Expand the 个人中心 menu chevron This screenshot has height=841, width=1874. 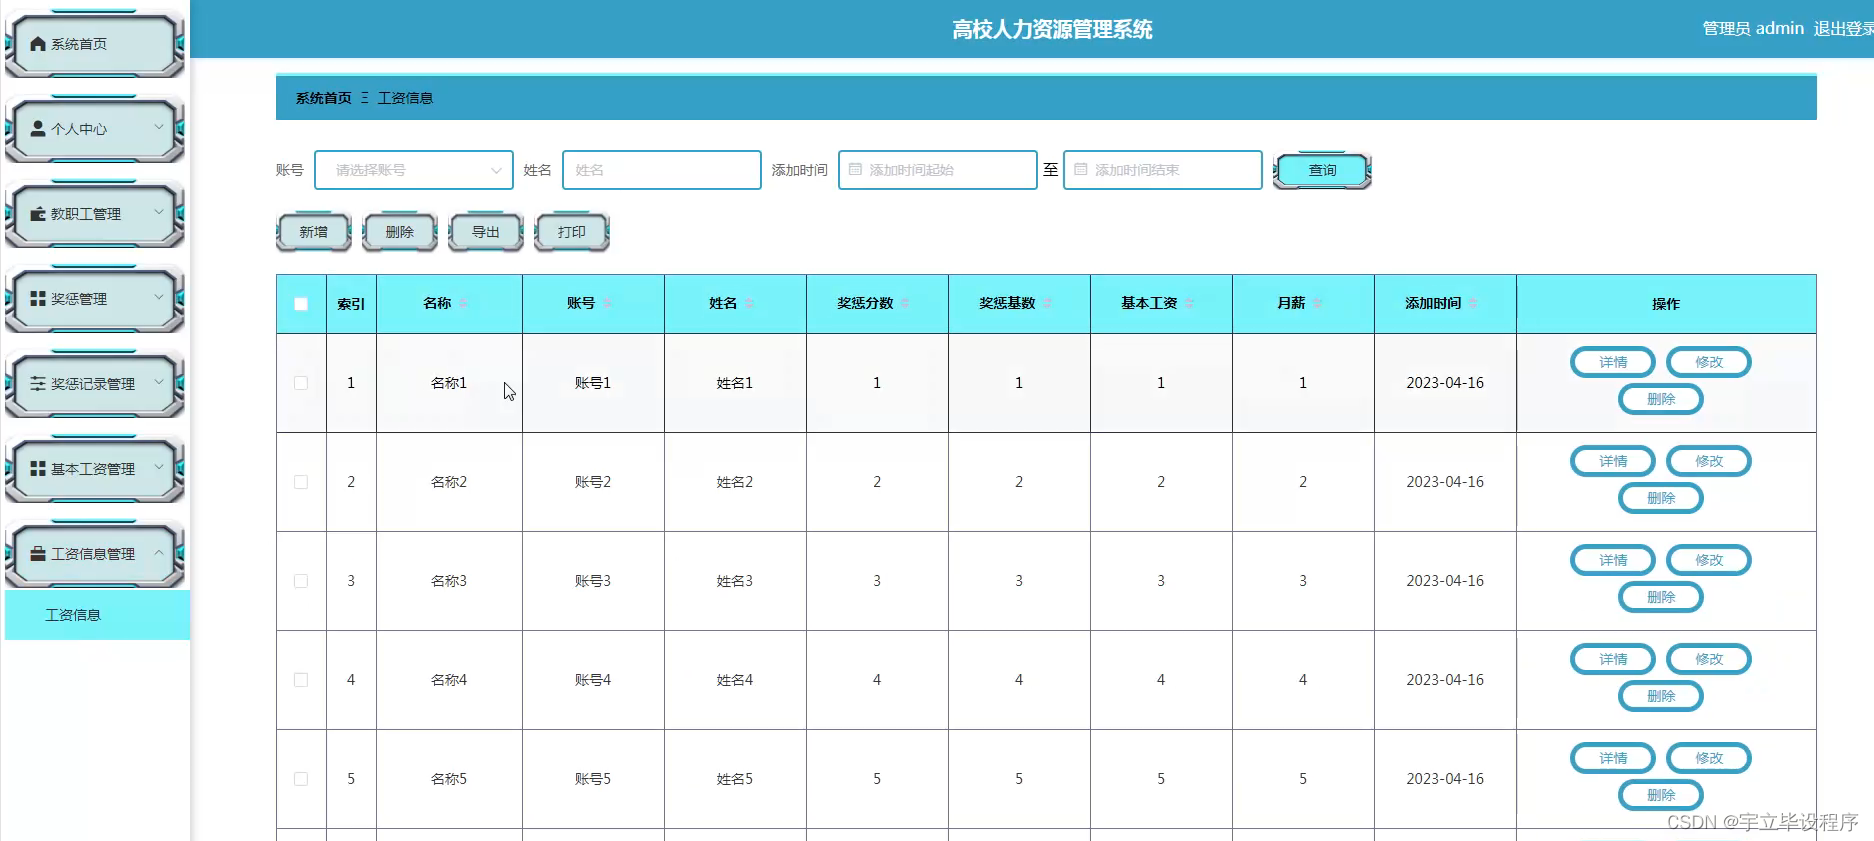pyautogui.click(x=158, y=128)
